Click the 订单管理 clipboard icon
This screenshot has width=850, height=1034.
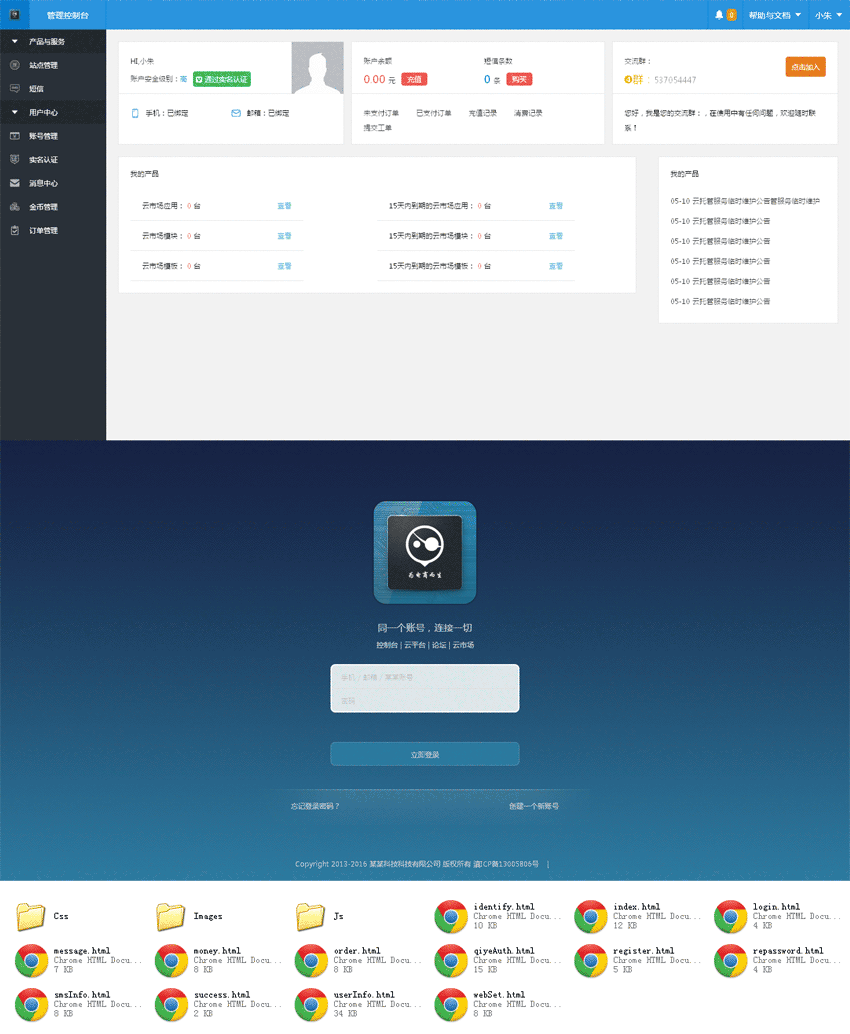tap(14, 231)
